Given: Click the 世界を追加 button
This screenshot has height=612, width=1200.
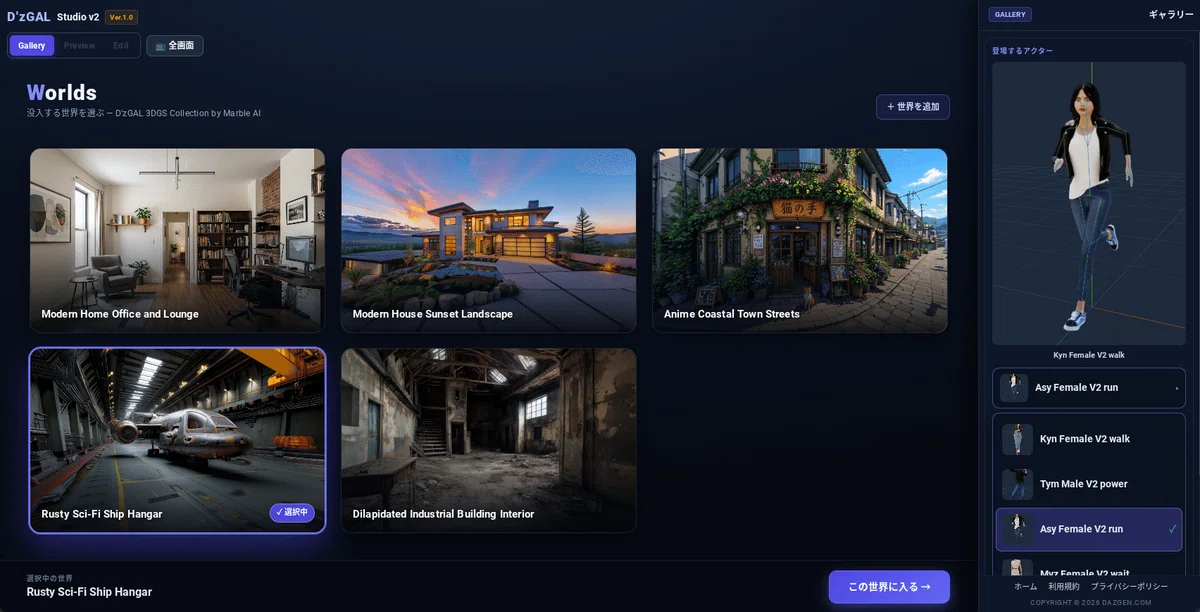Looking at the screenshot, I should pos(913,107).
